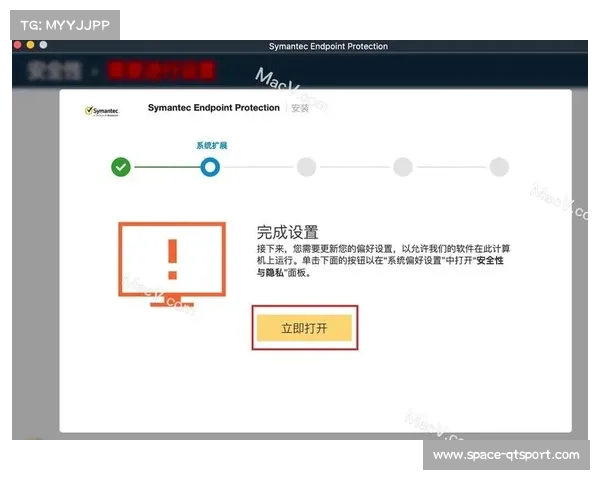This screenshot has width=600, height=480.
Task: Click the 系统扩展 step label
Action: tap(211, 145)
